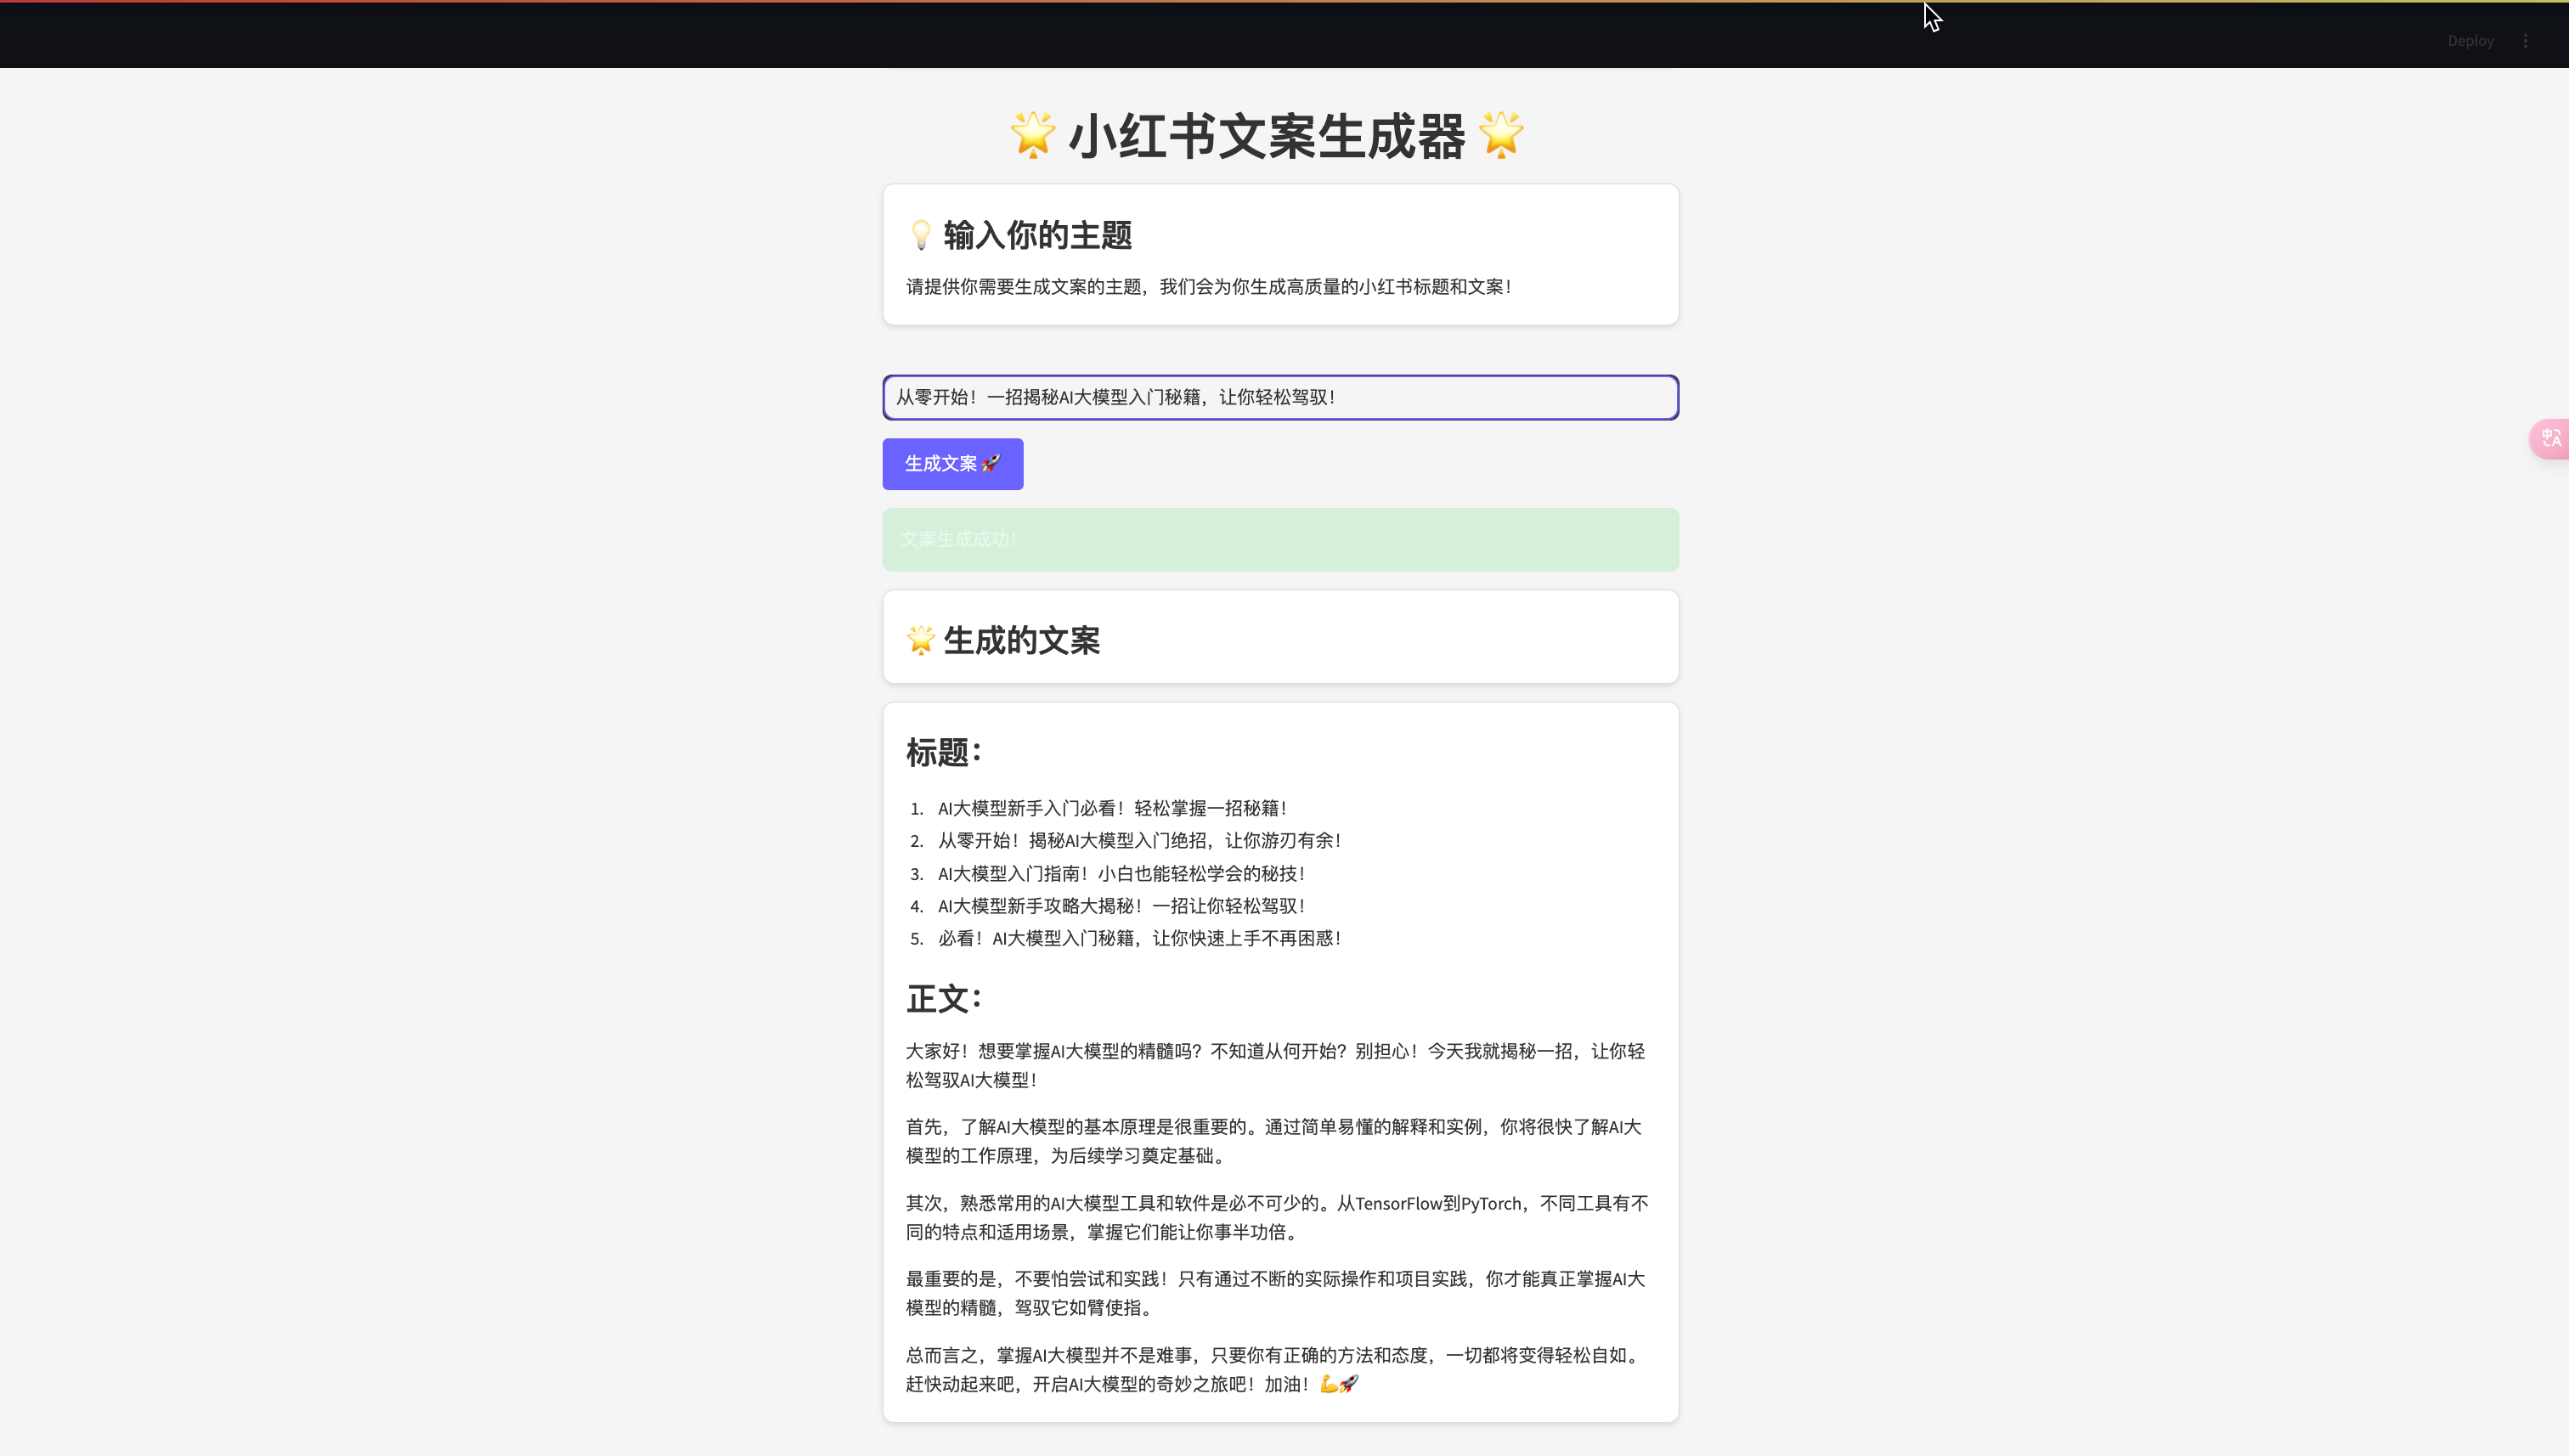Click the light bulb emoji beside 输入你的主题
Image resolution: width=2569 pixels, height=1456 pixels.
(920, 235)
